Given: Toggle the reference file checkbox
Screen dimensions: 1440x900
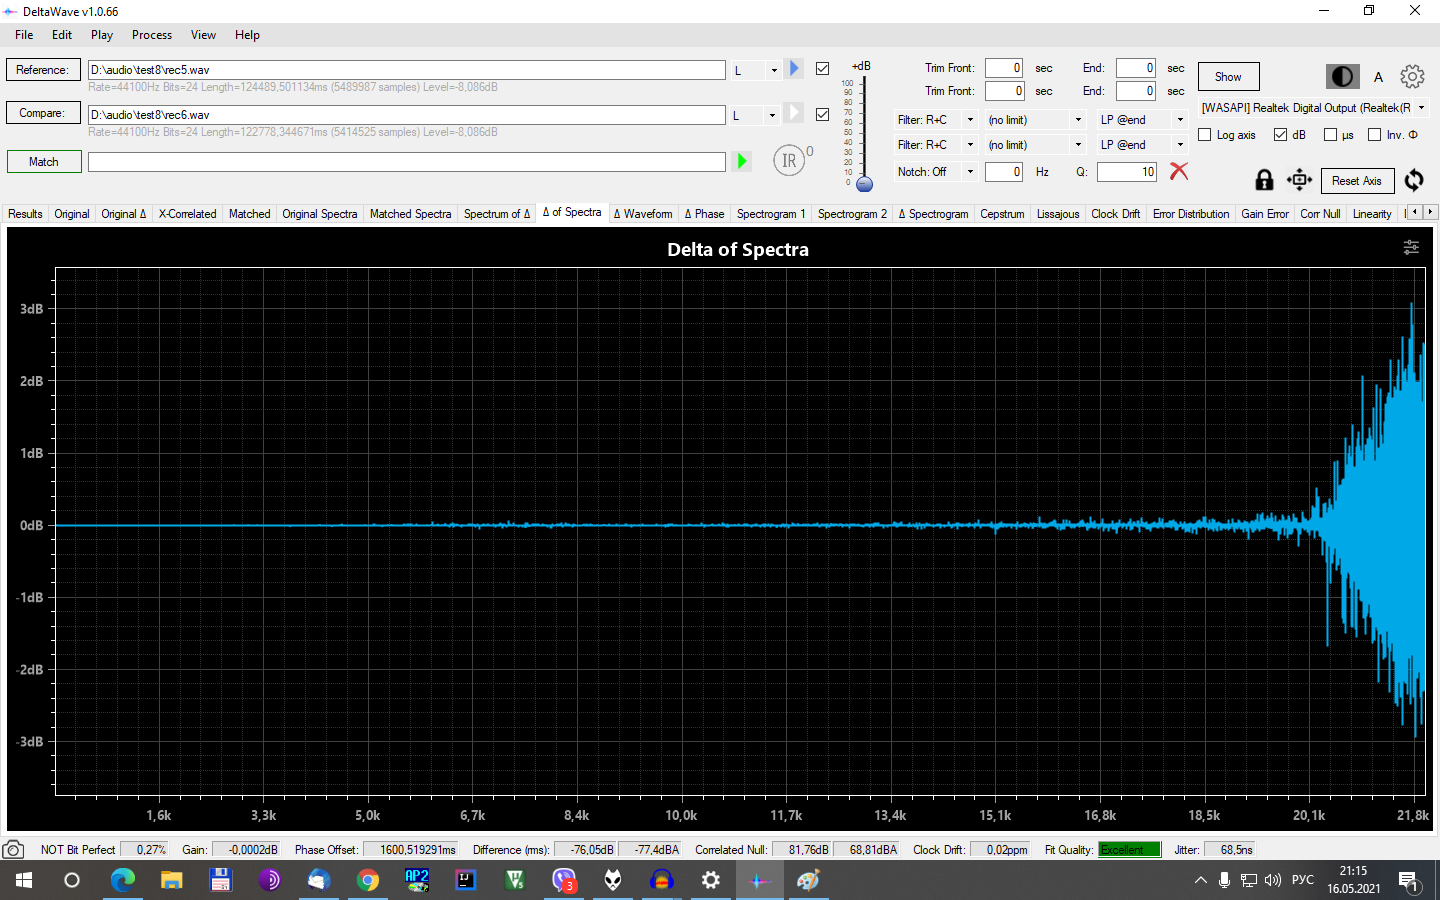Looking at the screenshot, I should 822,69.
